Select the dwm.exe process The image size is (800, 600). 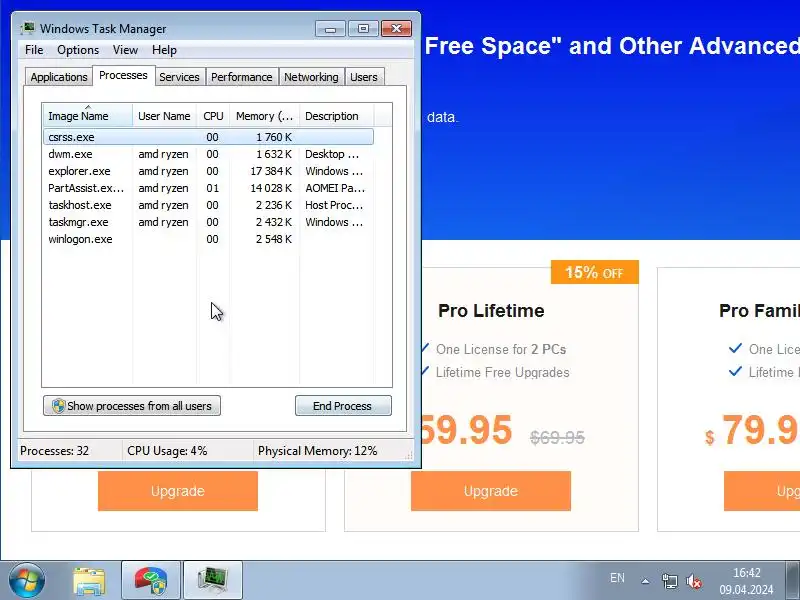pyautogui.click(x=209, y=154)
